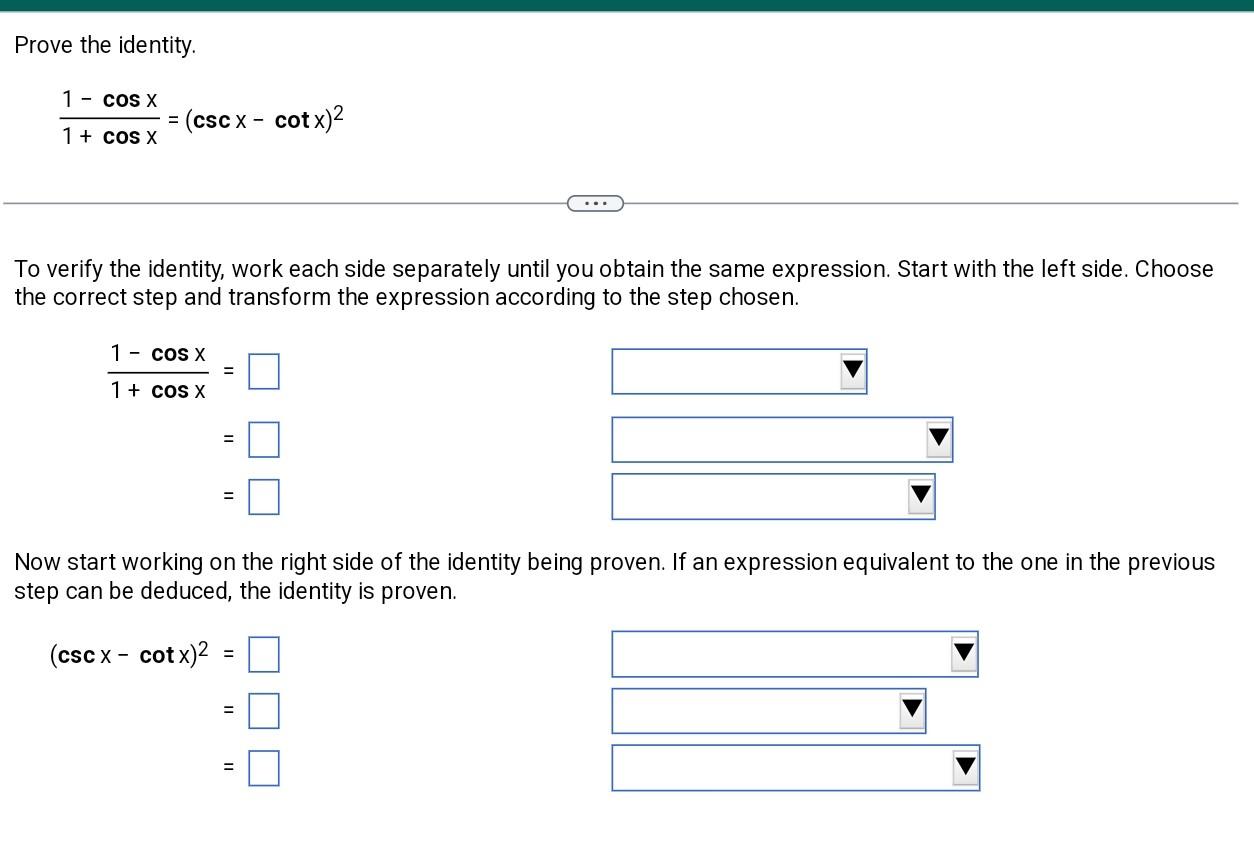Click the arrow icon on the first right-side dropdown

click(x=963, y=654)
